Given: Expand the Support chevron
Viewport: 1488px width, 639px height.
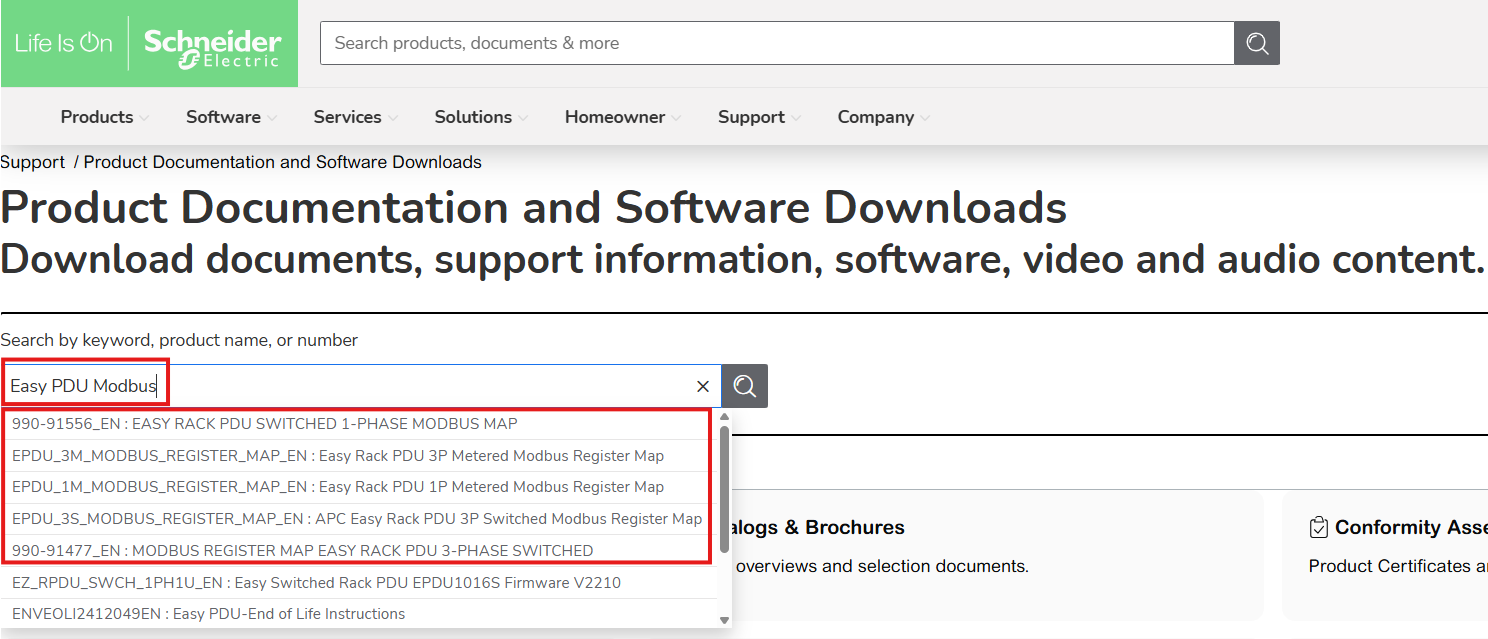Looking at the screenshot, I should coord(795,118).
